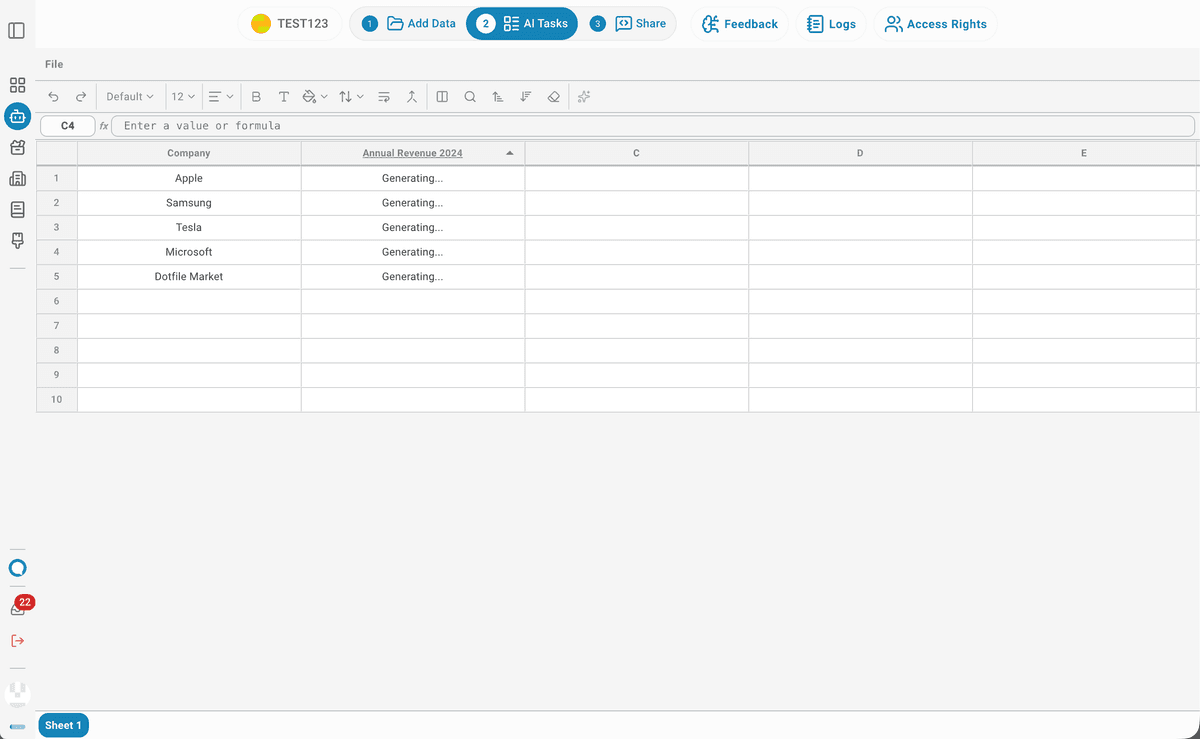This screenshot has height=739, width=1200.
Task: Select row header 1
Action: pyautogui.click(x=57, y=178)
